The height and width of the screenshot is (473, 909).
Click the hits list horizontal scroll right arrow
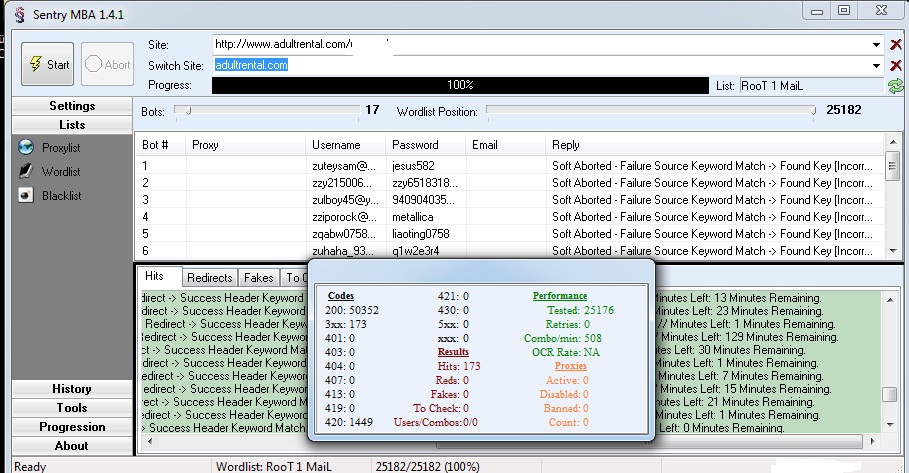coord(872,442)
